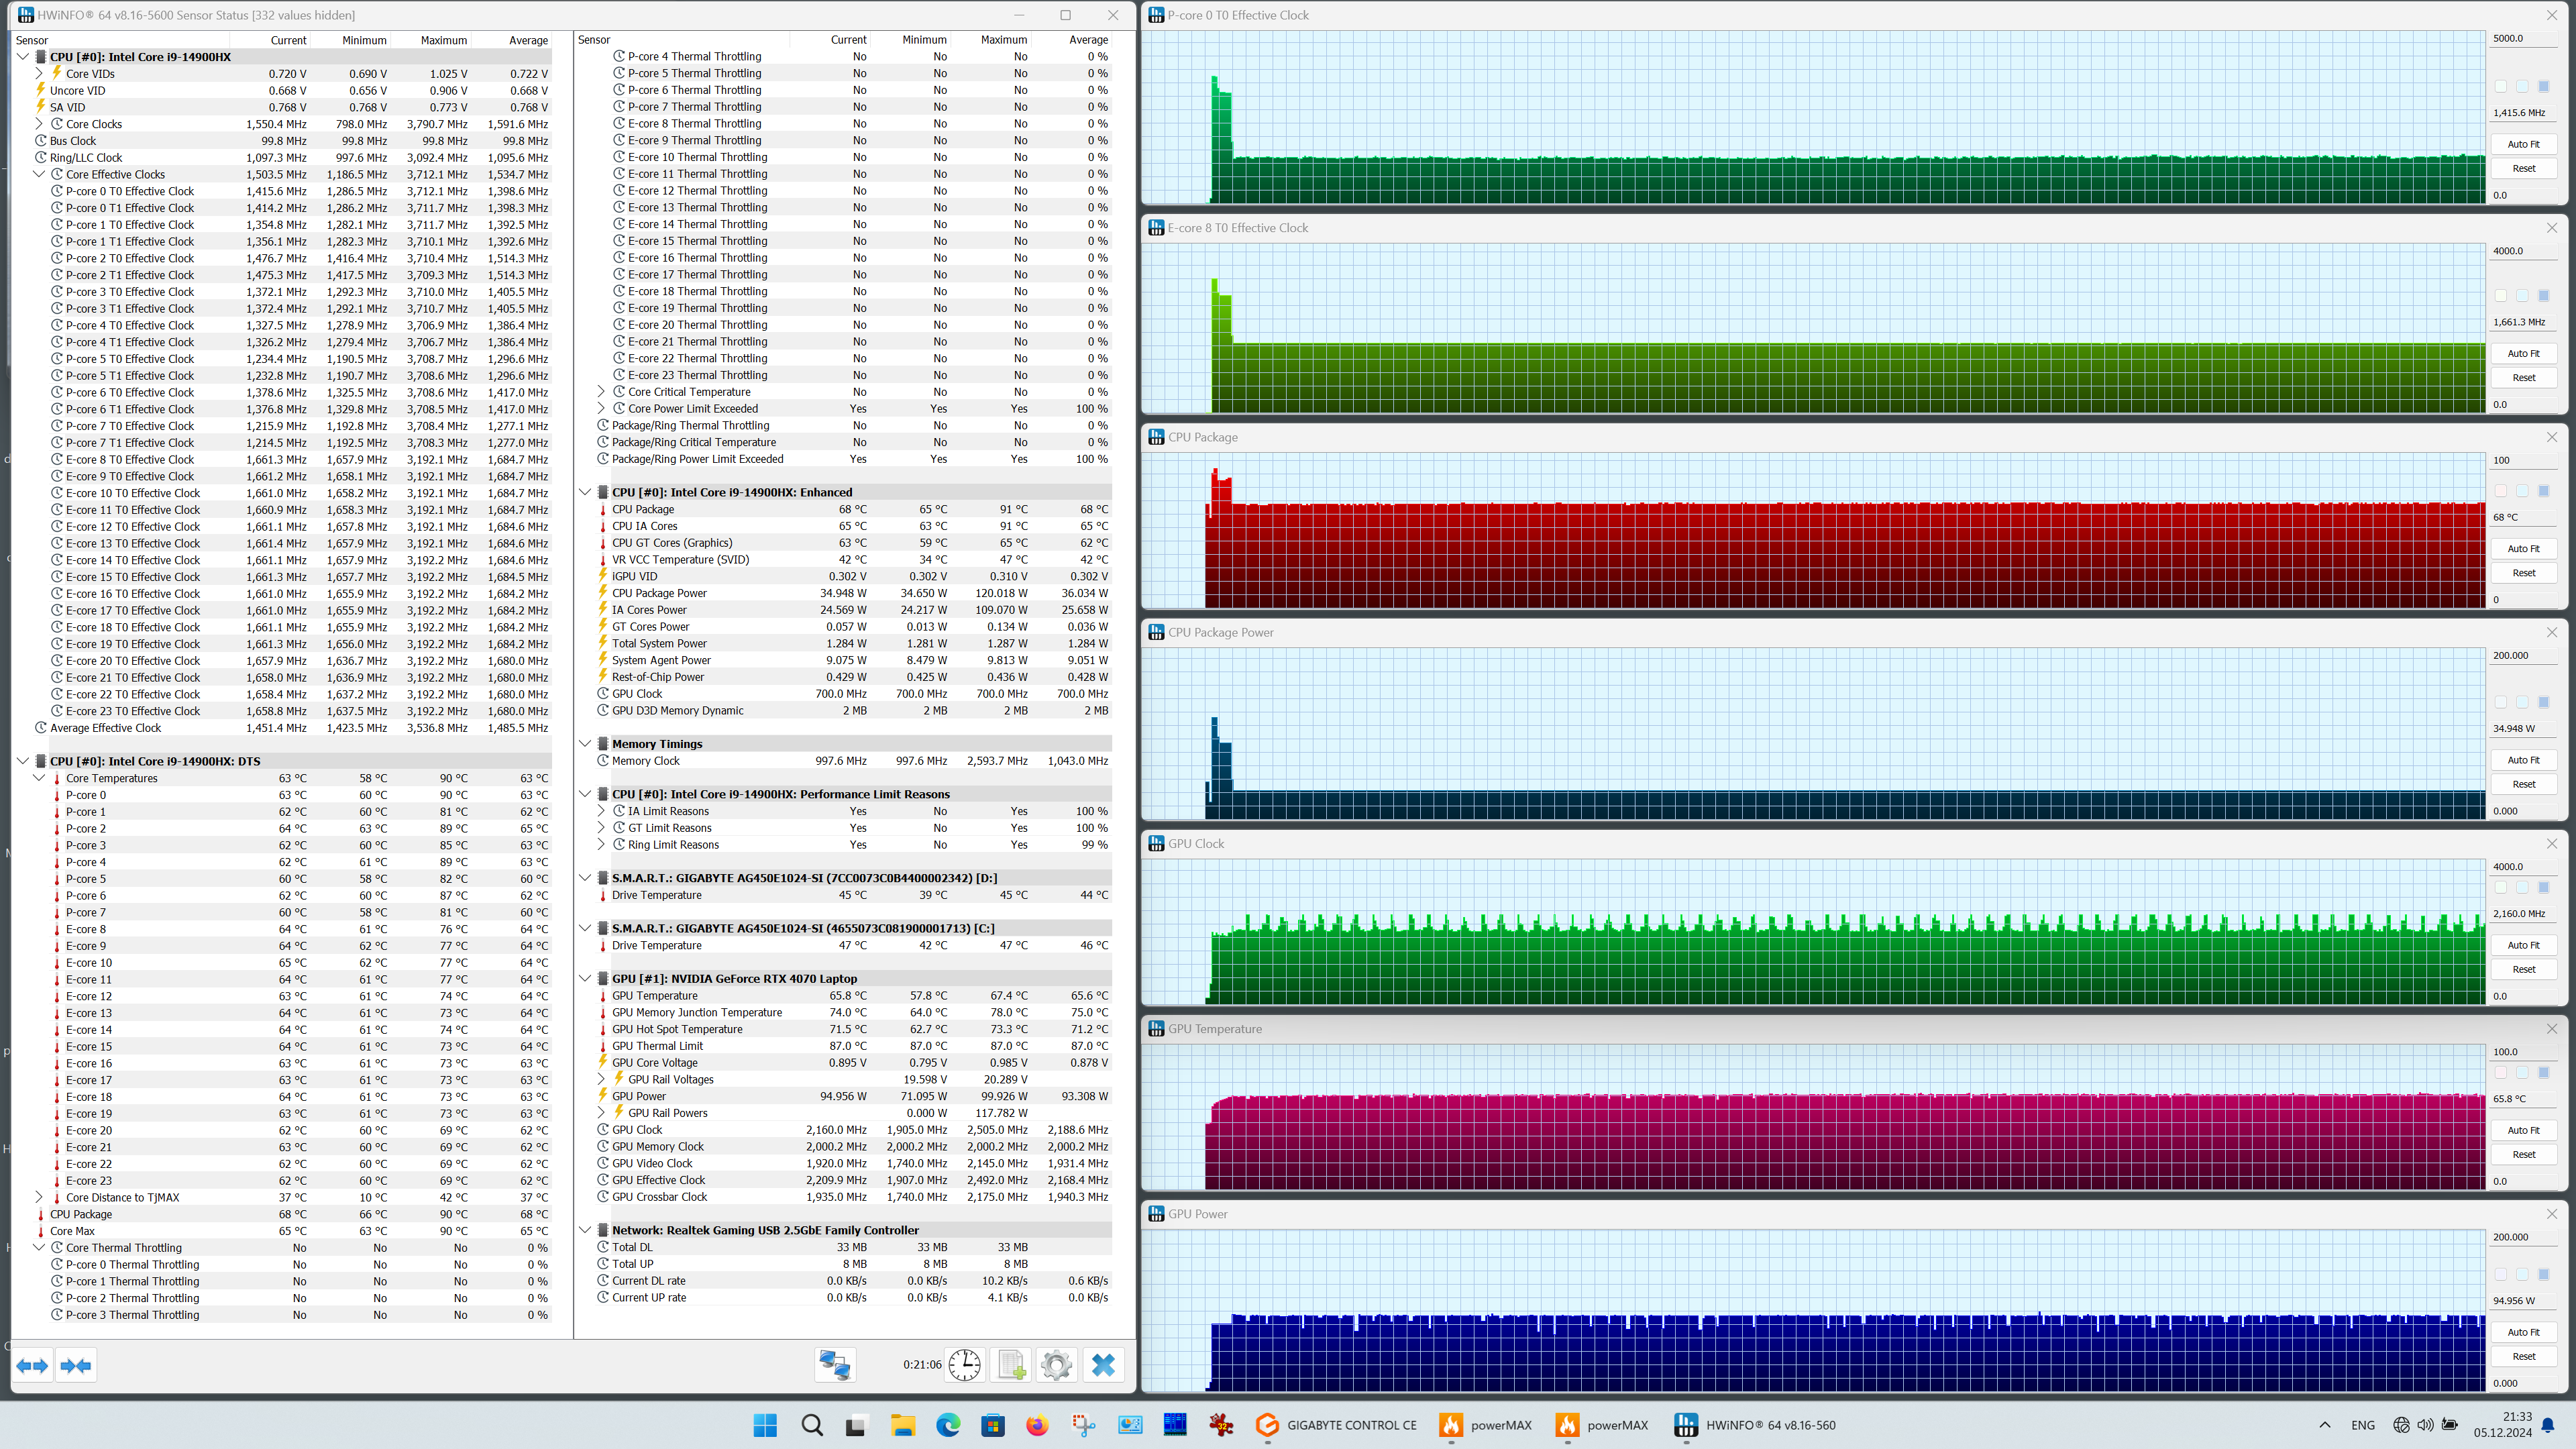Click the darkest blue color swatch on the P-core 0 graph
The image size is (2576, 1449).
click(2544, 86)
